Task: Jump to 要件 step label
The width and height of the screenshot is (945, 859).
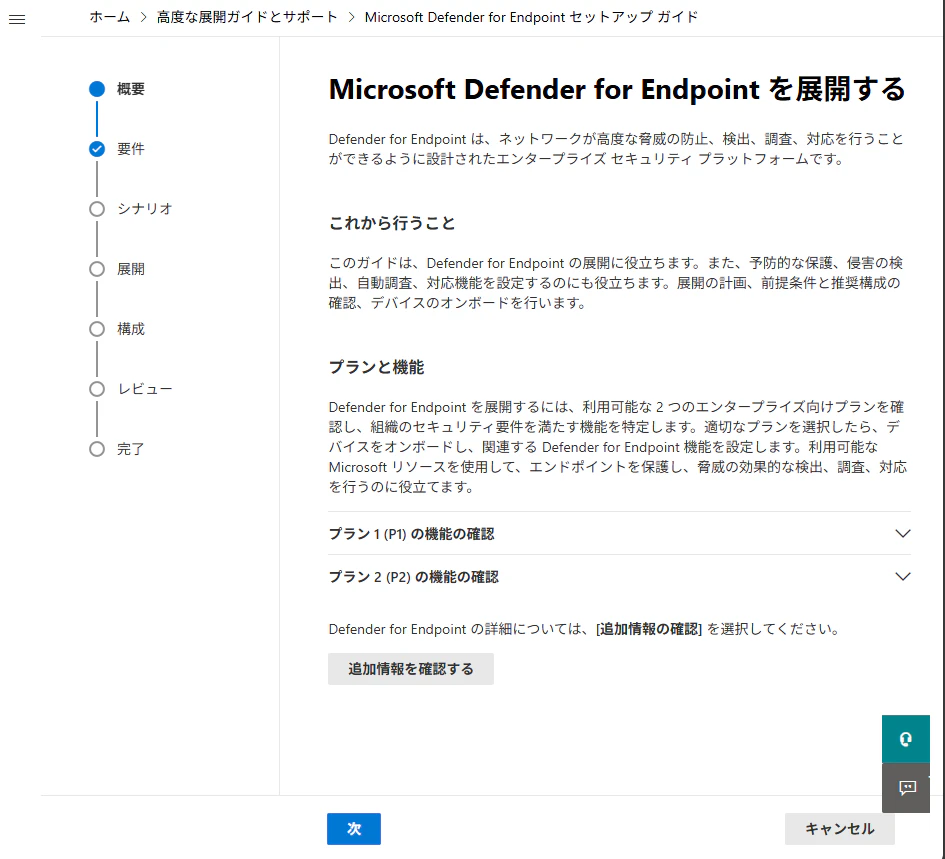Action: coord(131,149)
